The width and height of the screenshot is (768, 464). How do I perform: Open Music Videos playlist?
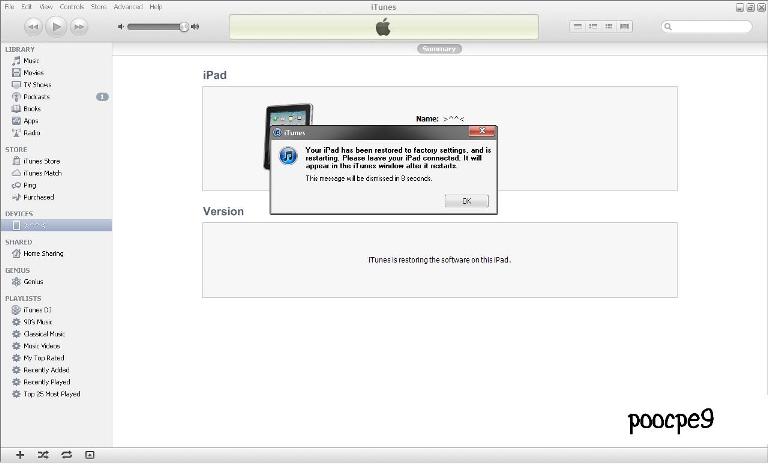coord(42,346)
